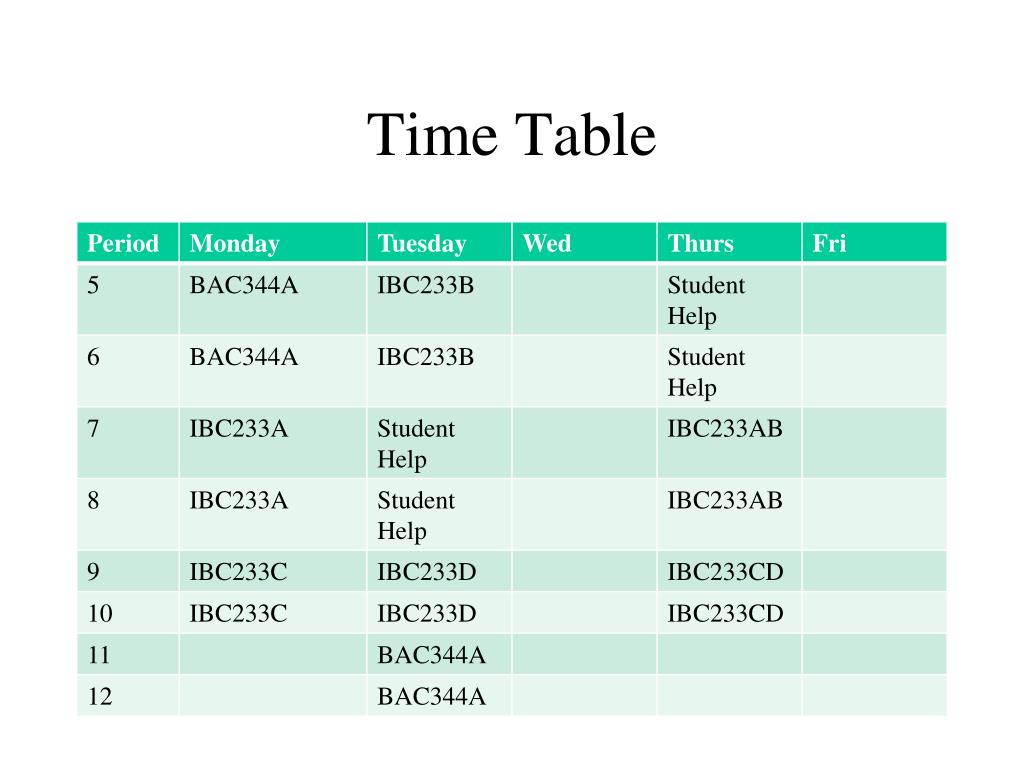Click the empty Wednesday period 5 cell

point(584,298)
